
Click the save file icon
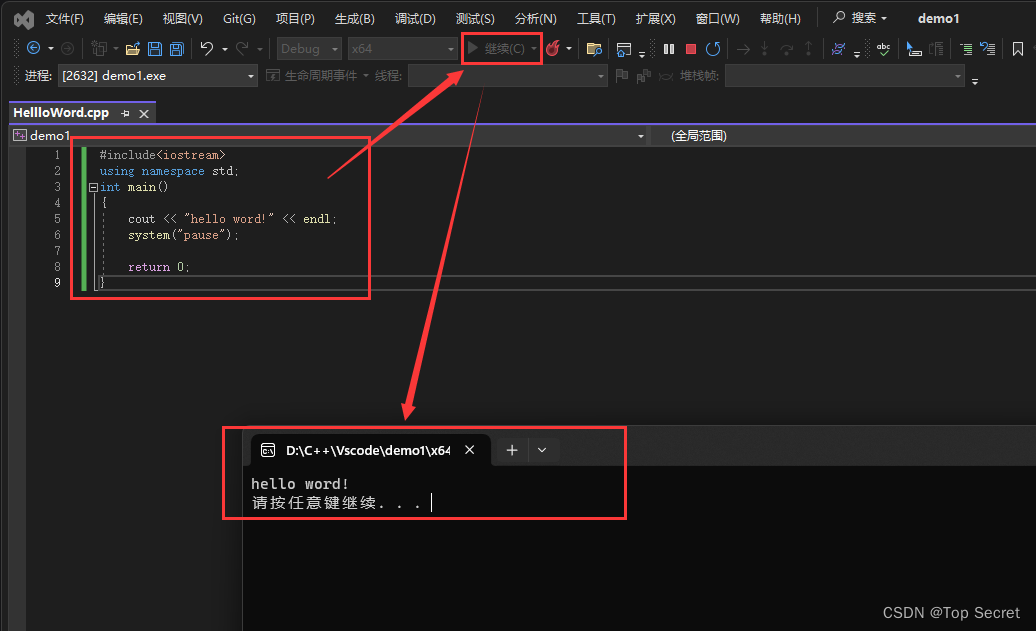tap(155, 48)
